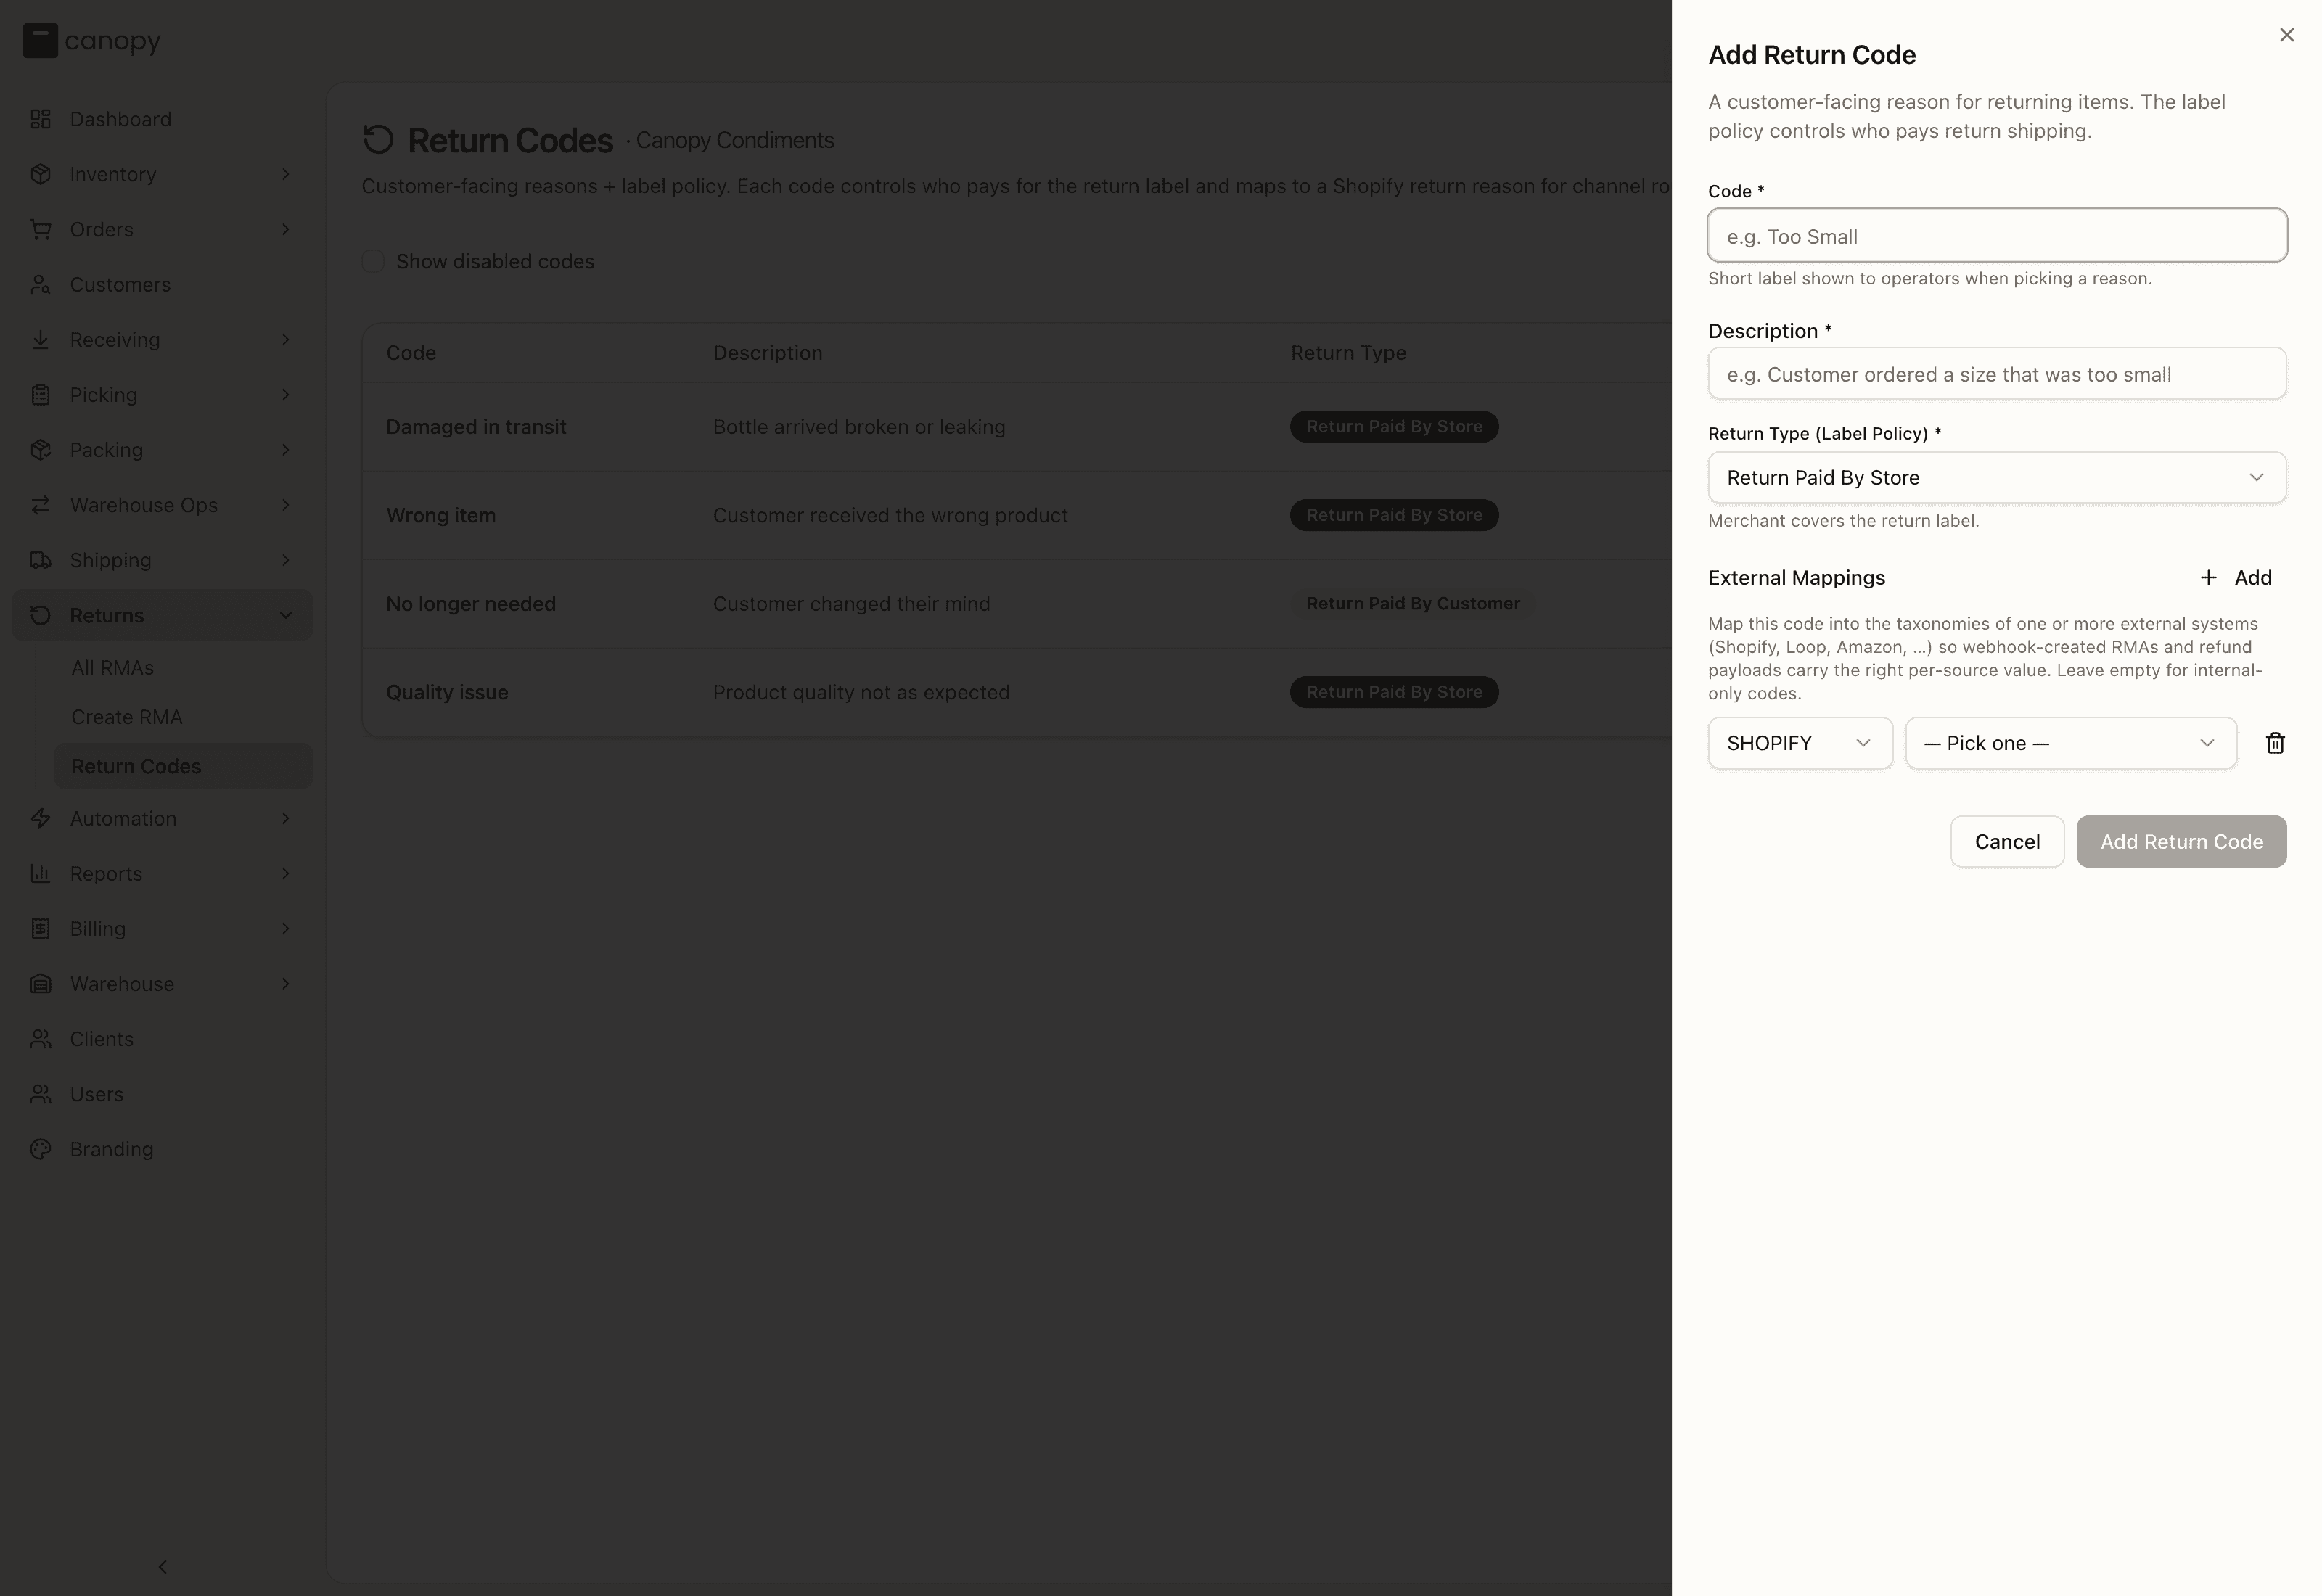Expand the Packing submenu chevron

click(286, 450)
